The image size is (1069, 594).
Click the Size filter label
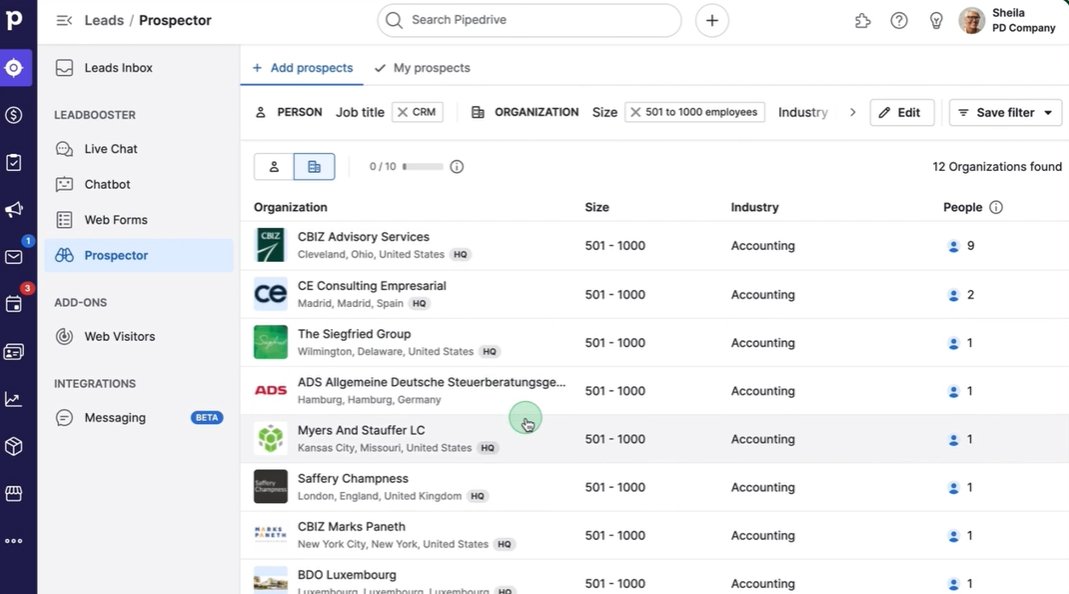[605, 113]
